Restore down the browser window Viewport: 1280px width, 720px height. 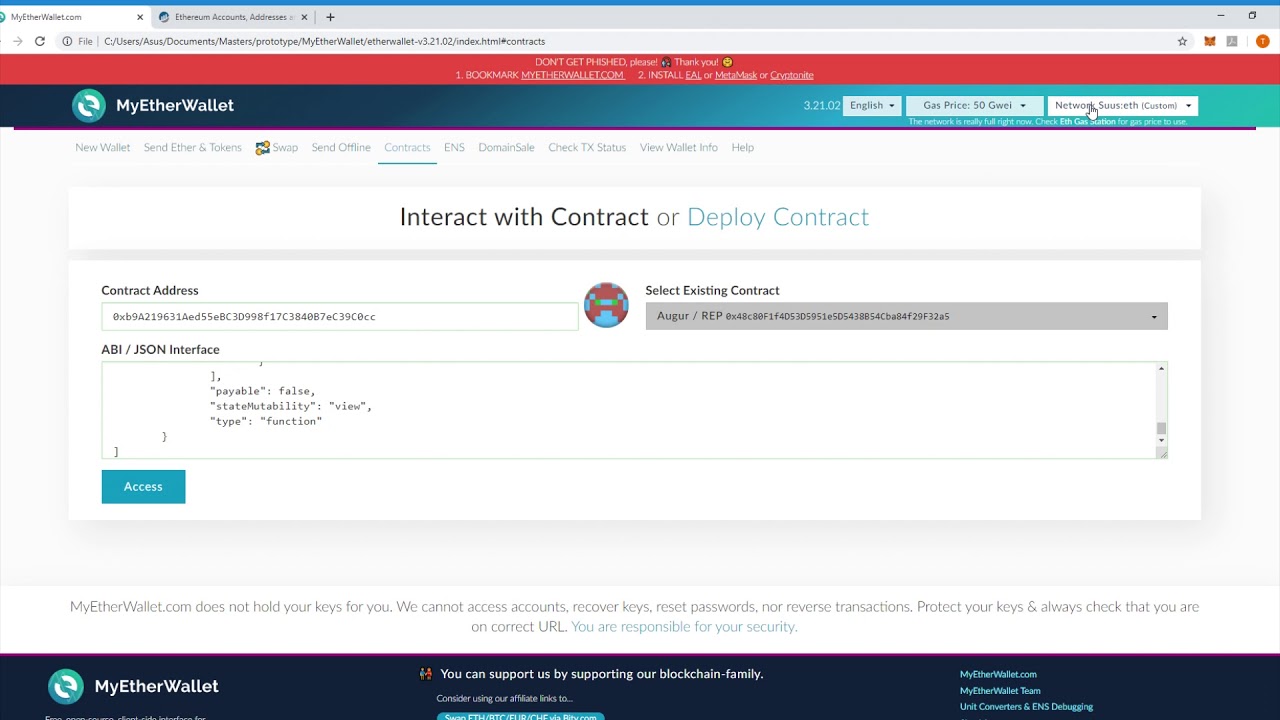pyautogui.click(x=1252, y=16)
